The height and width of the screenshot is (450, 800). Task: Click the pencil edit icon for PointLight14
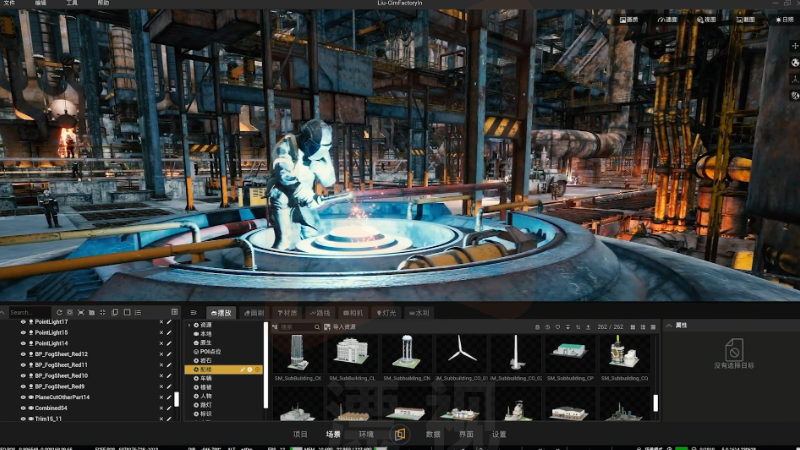coord(169,343)
